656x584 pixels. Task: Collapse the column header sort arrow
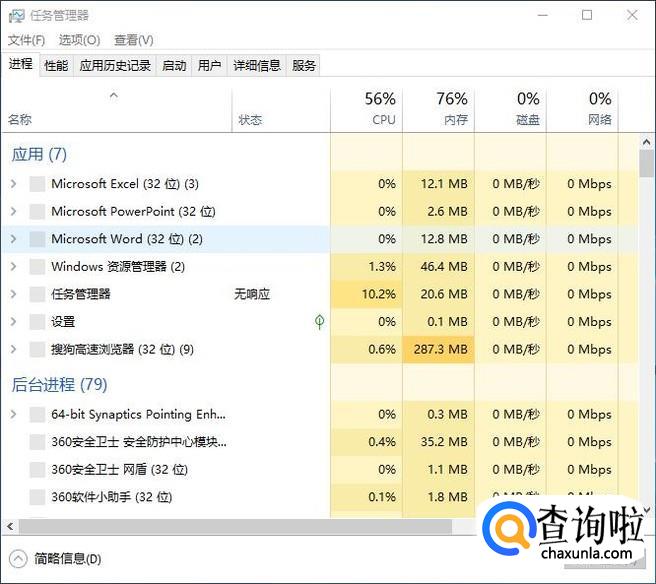point(113,96)
